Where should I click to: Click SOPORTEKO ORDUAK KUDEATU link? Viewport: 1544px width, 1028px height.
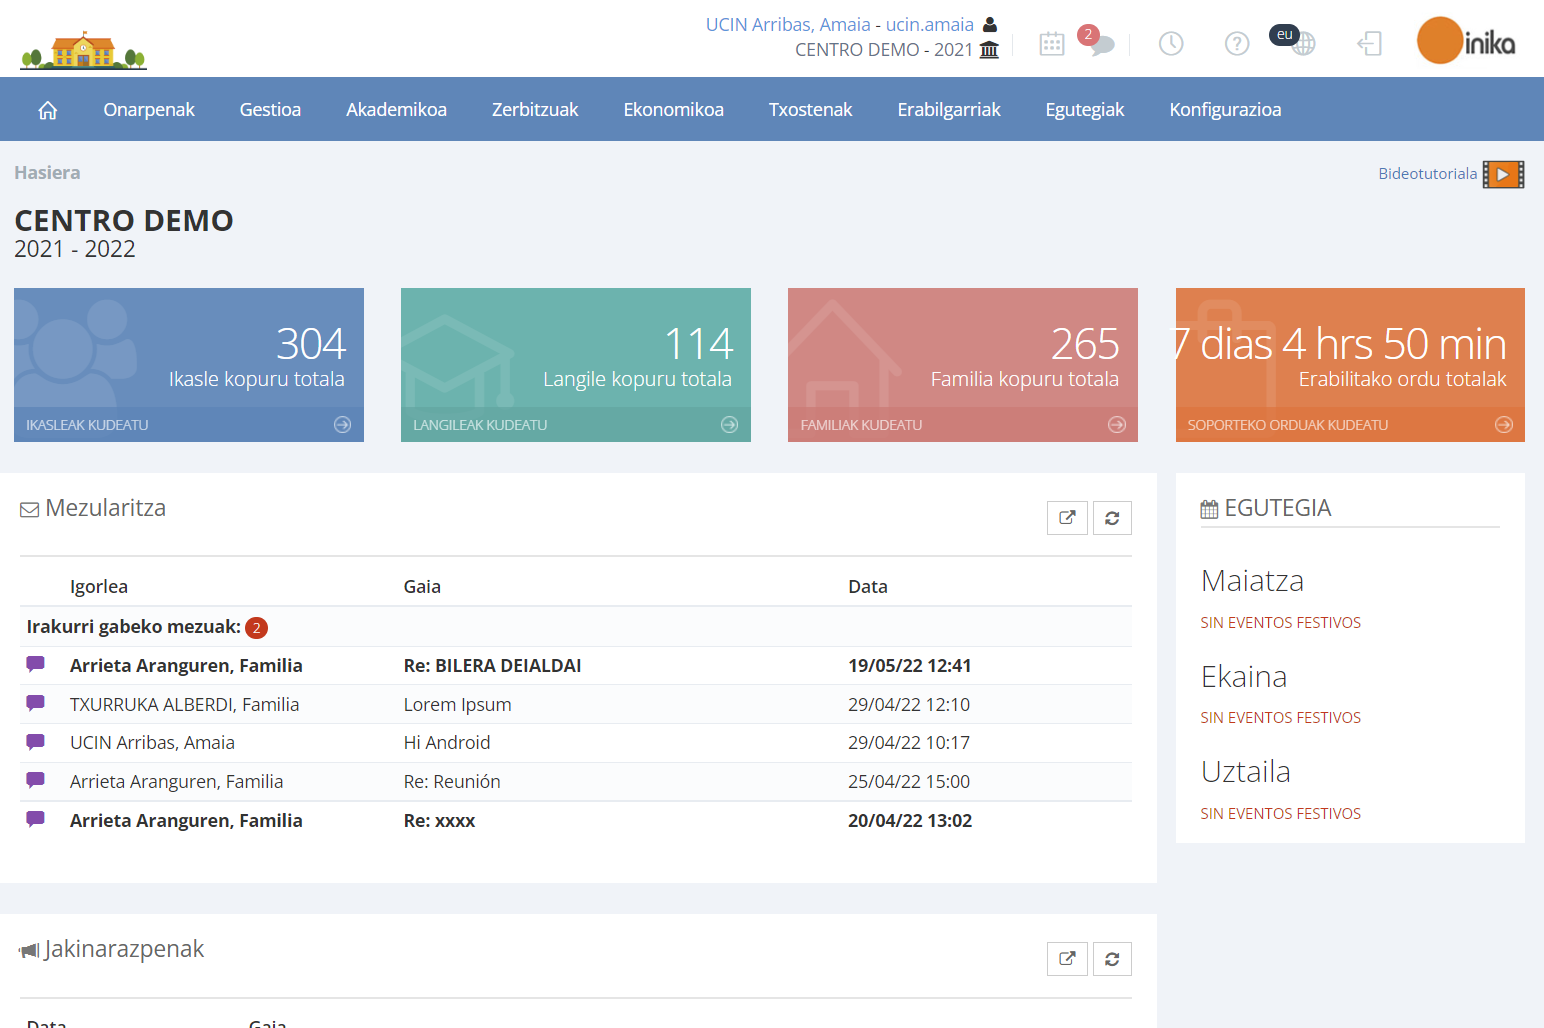point(1287,425)
